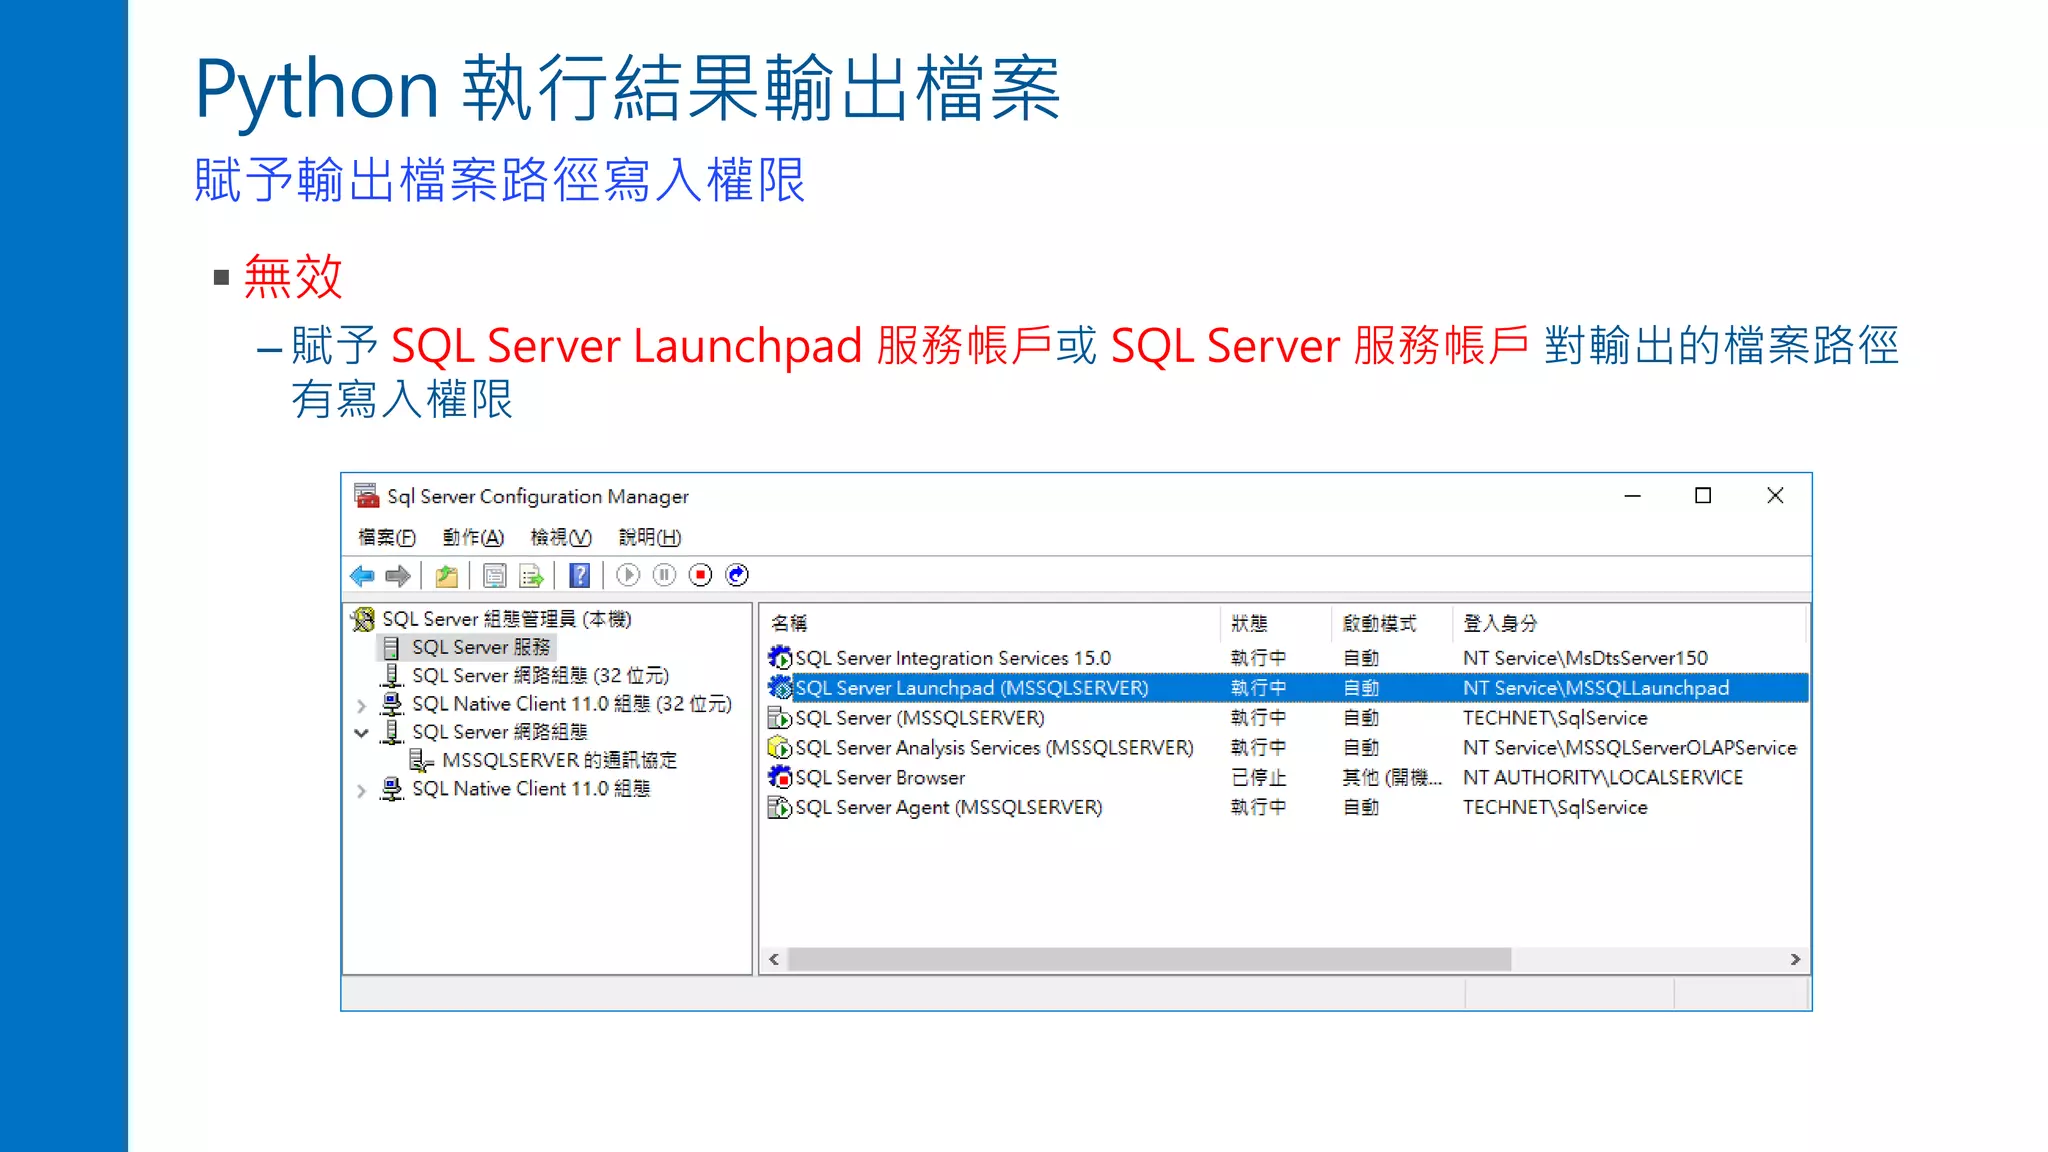Click the scroll left arrow of services list
Image resolution: width=2048 pixels, height=1152 pixels.
coord(774,959)
